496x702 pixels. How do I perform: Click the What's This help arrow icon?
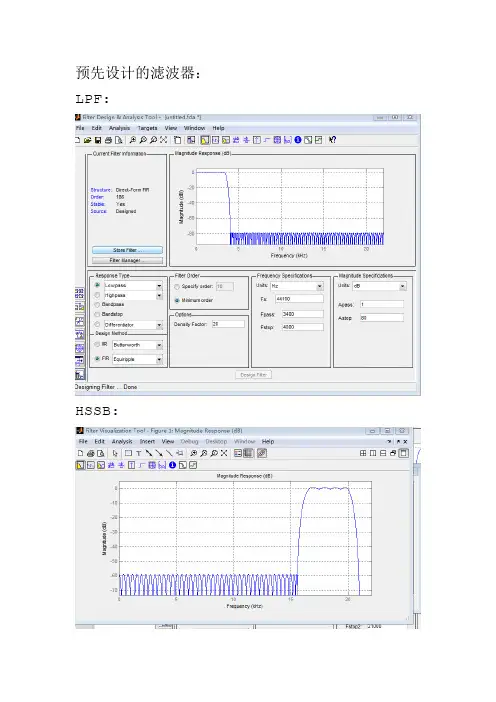point(332,140)
